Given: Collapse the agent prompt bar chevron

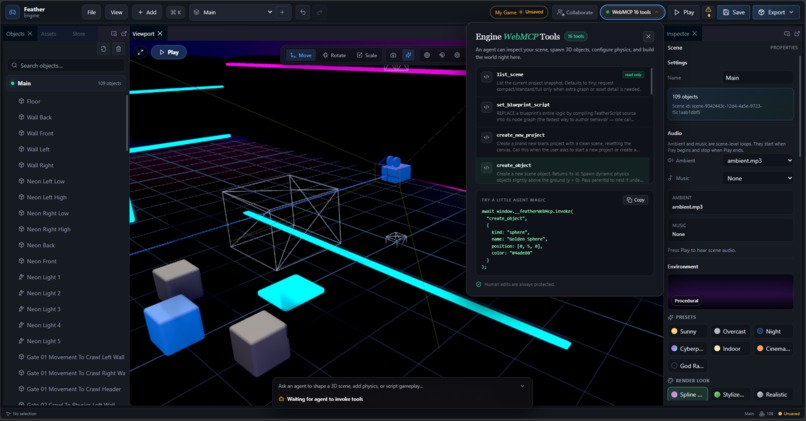Looking at the screenshot, I should click(522, 386).
